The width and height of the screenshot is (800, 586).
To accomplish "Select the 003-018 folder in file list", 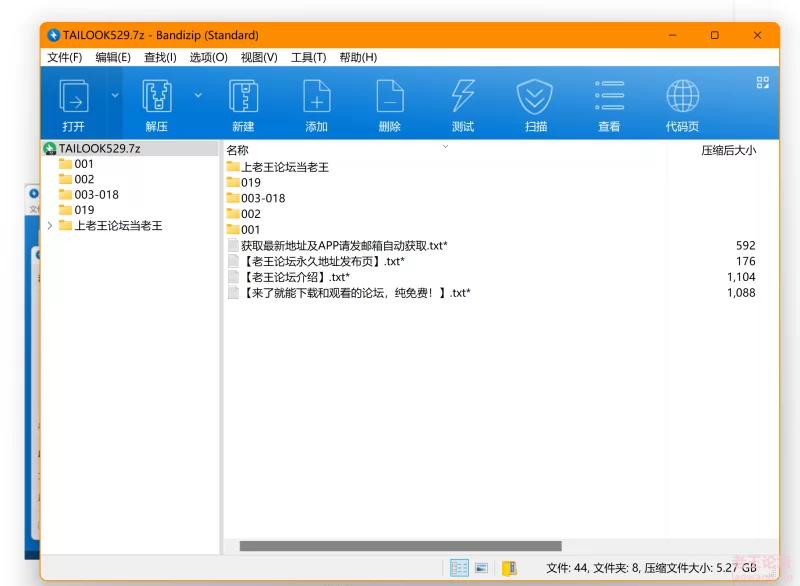I will 263,198.
